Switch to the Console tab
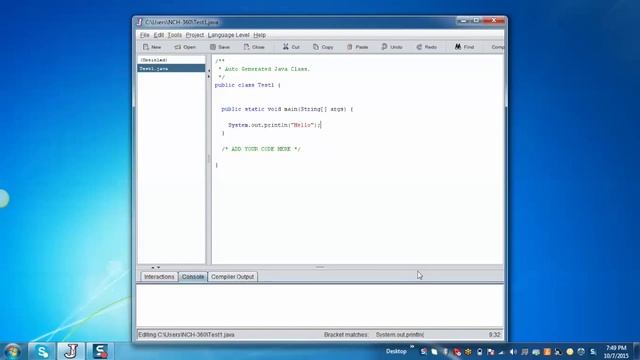The height and width of the screenshot is (360, 640). tap(193, 277)
